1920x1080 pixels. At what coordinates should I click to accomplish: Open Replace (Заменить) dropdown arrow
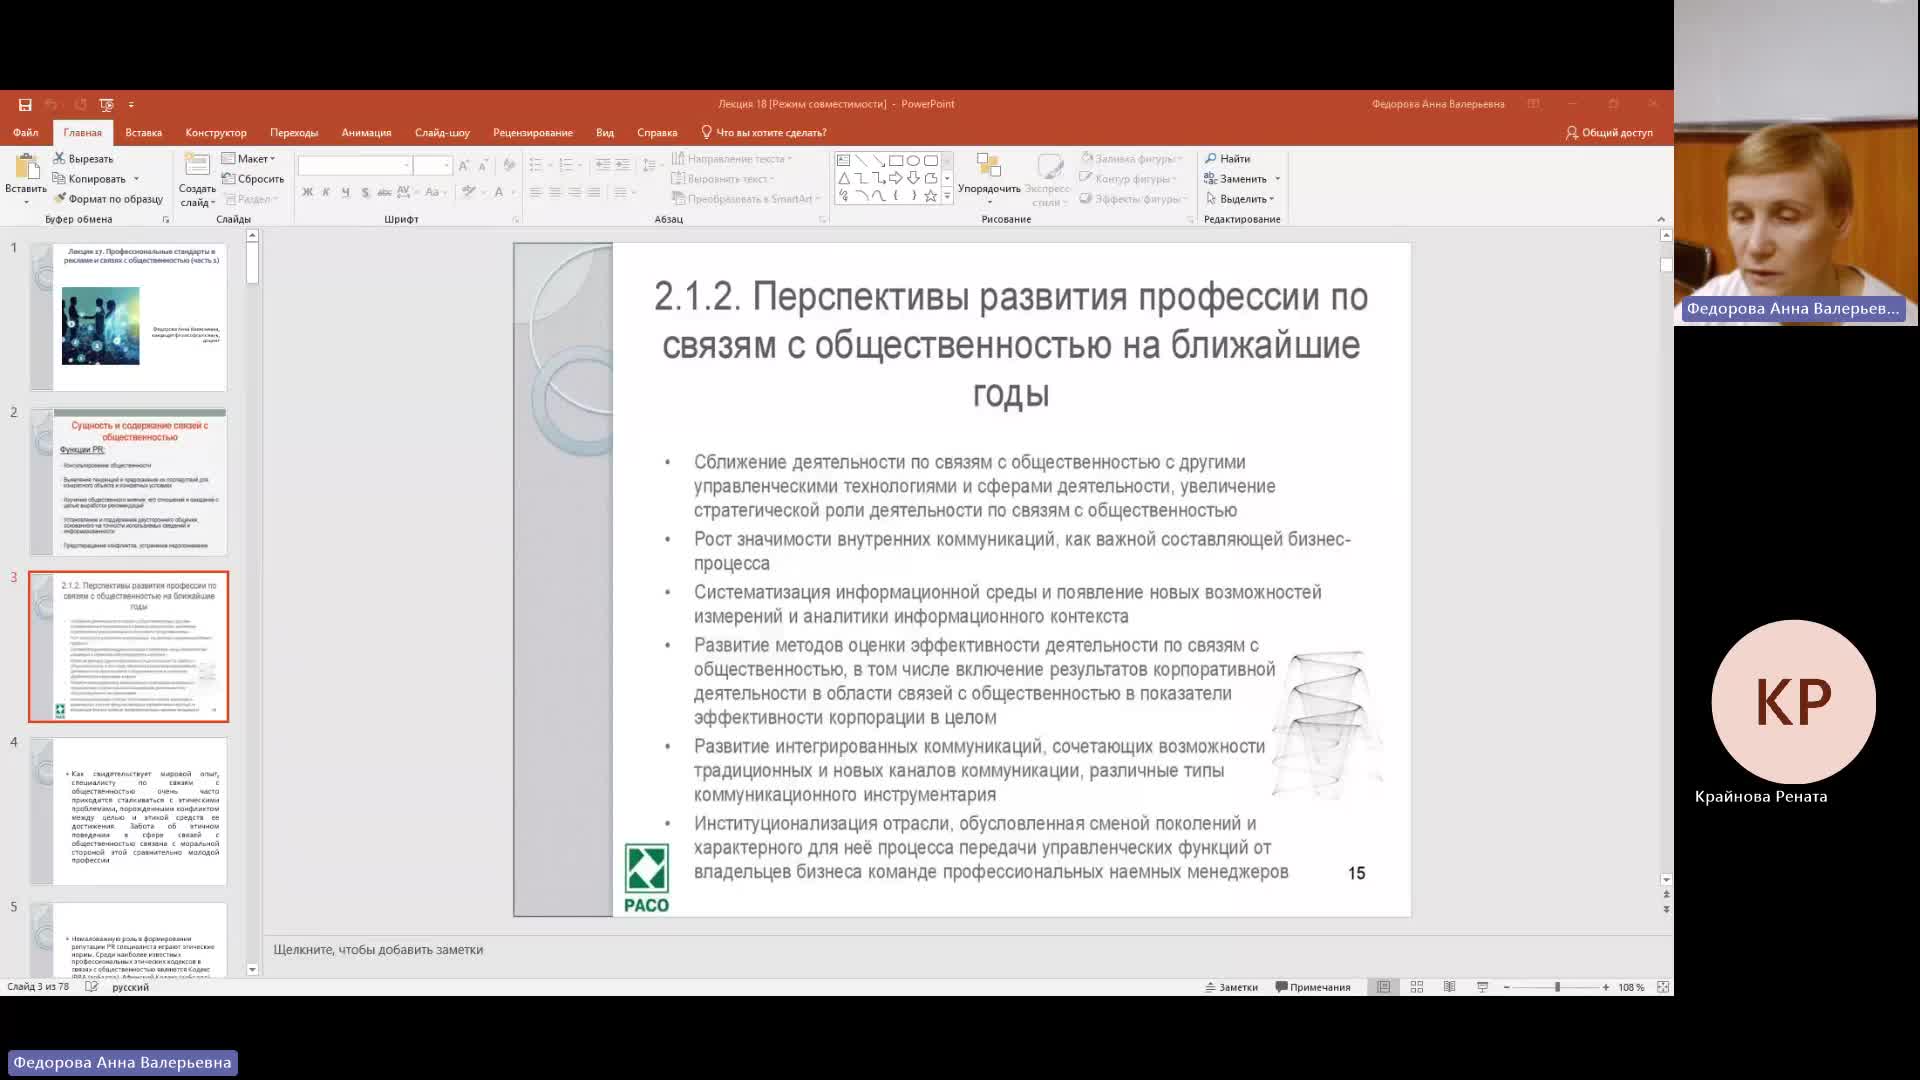1277,179
